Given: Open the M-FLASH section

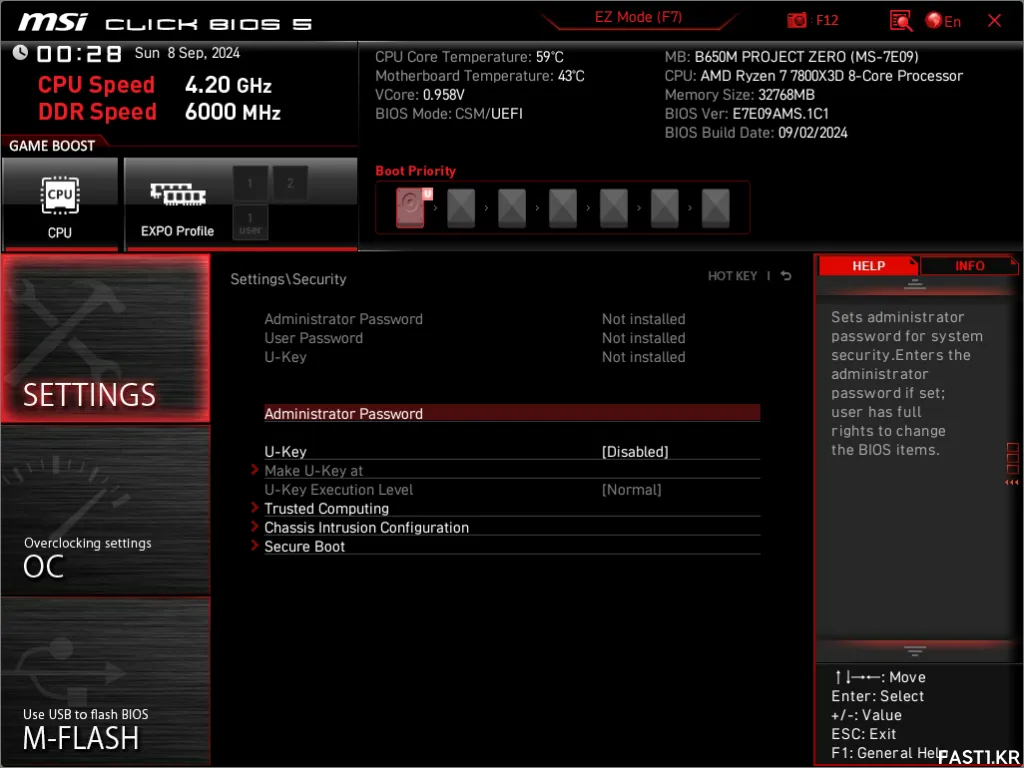Looking at the screenshot, I should 106,681.
